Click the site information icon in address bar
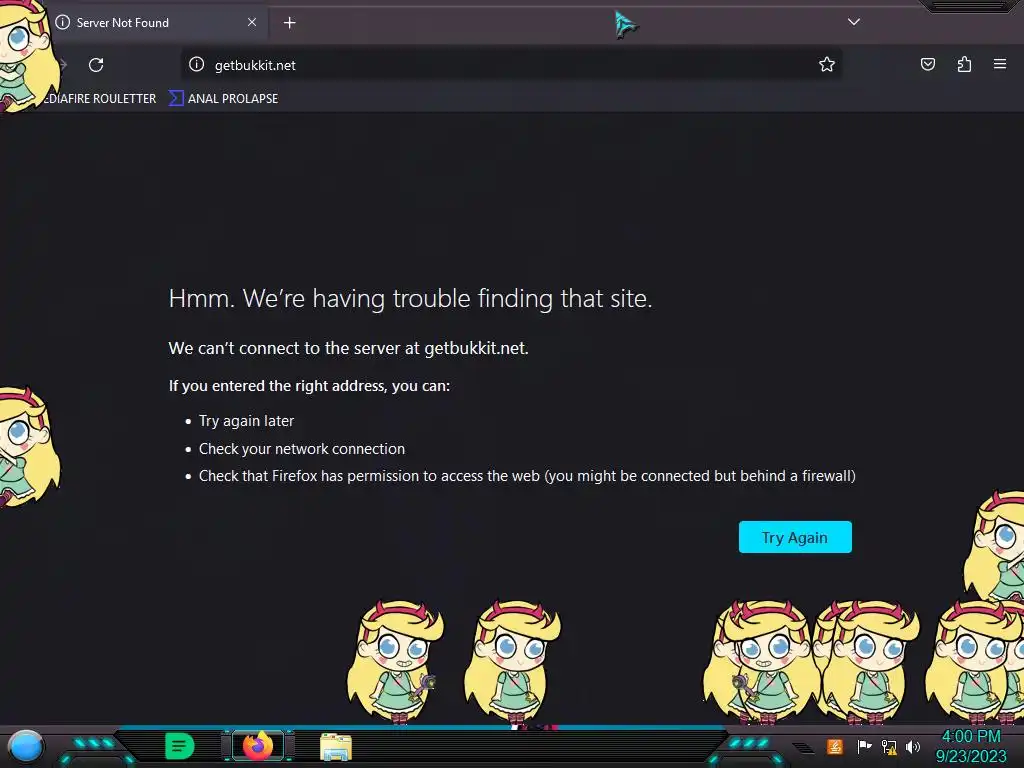The height and width of the screenshot is (768, 1024). 197,64
